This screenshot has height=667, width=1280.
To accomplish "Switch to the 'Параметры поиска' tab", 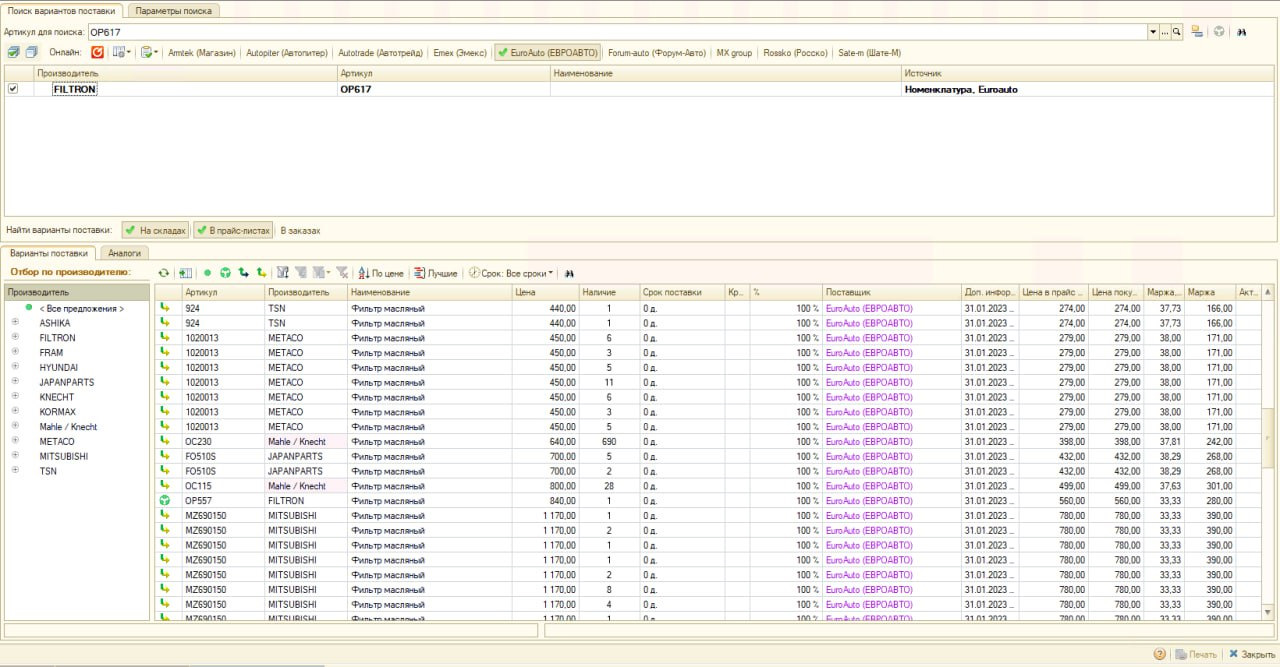I will click(x=174, y=10).
